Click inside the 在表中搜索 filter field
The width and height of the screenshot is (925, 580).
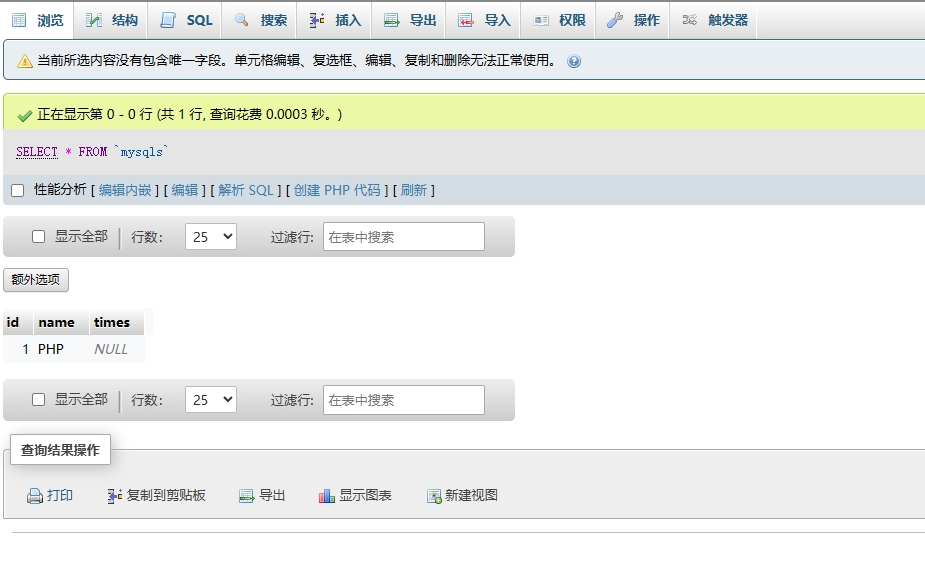coord(403,236)
